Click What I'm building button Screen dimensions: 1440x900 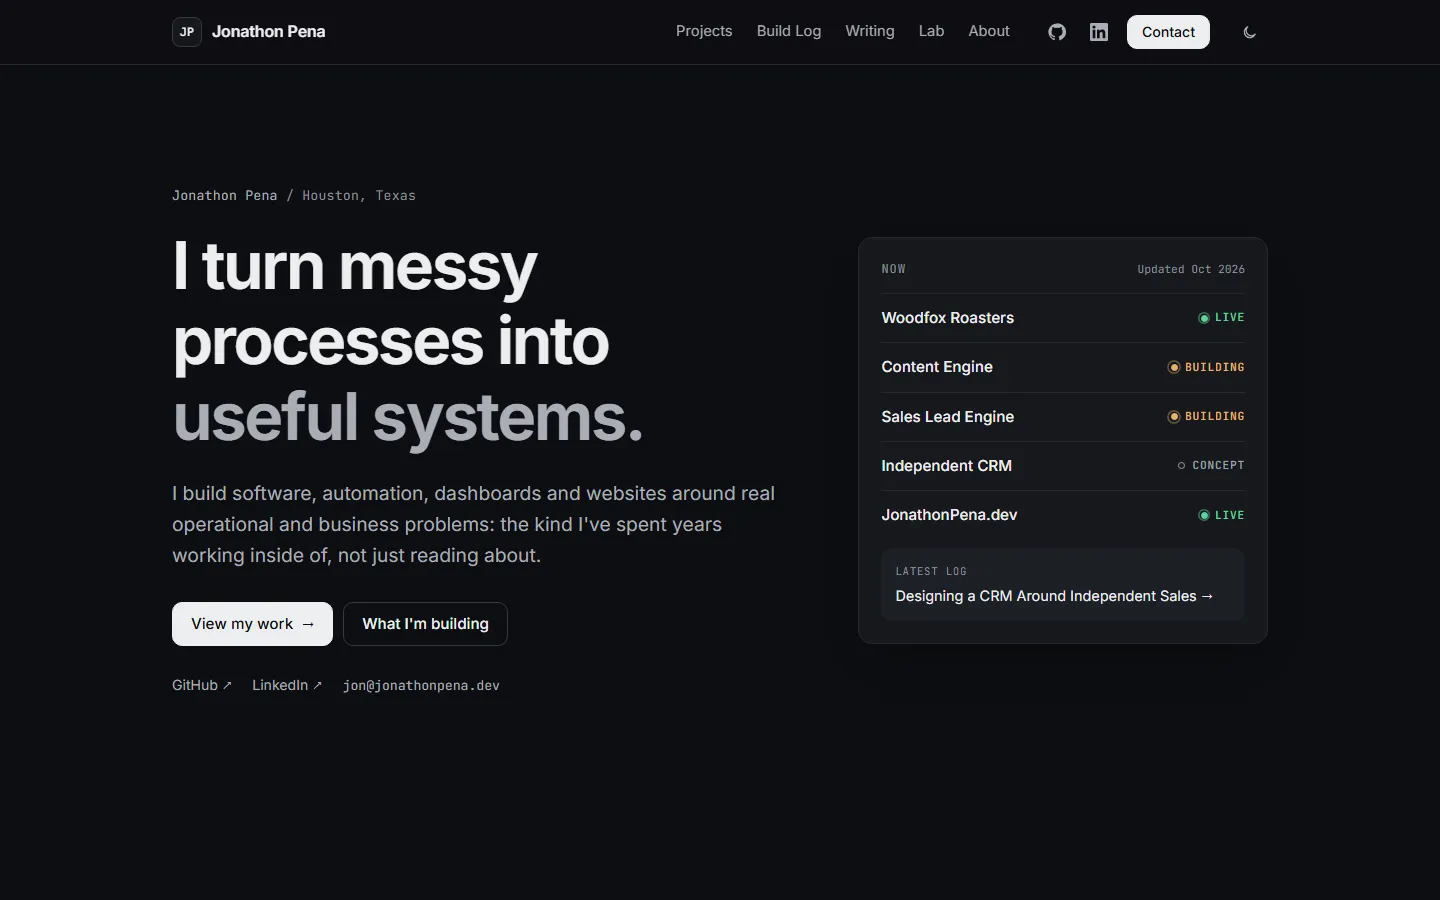[425, 624]
